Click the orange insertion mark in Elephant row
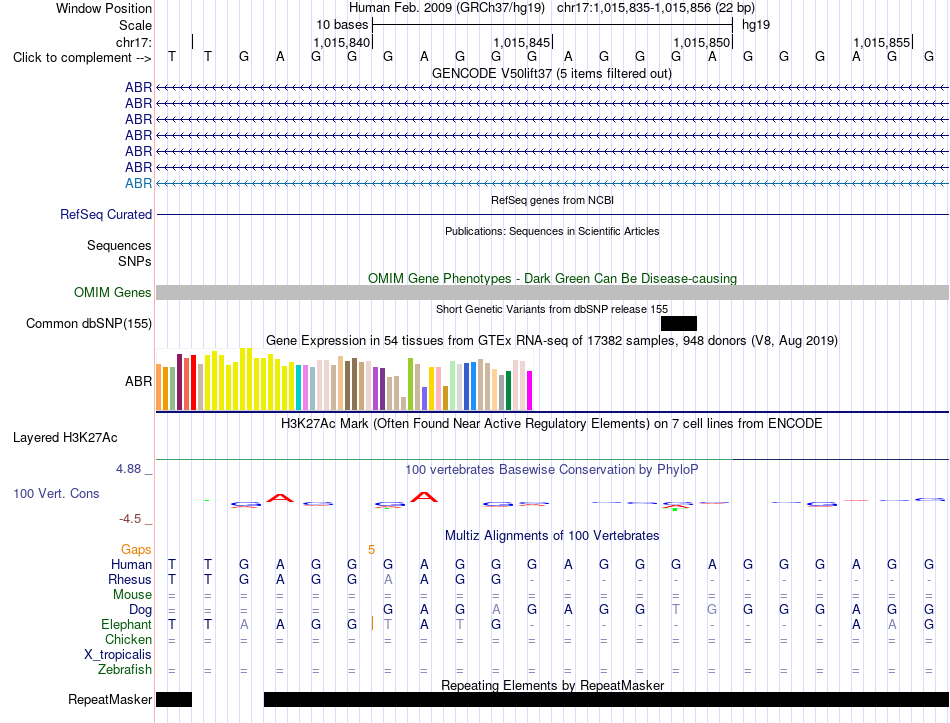Viewport: 950px width, 723px height. tap(372, 624)
